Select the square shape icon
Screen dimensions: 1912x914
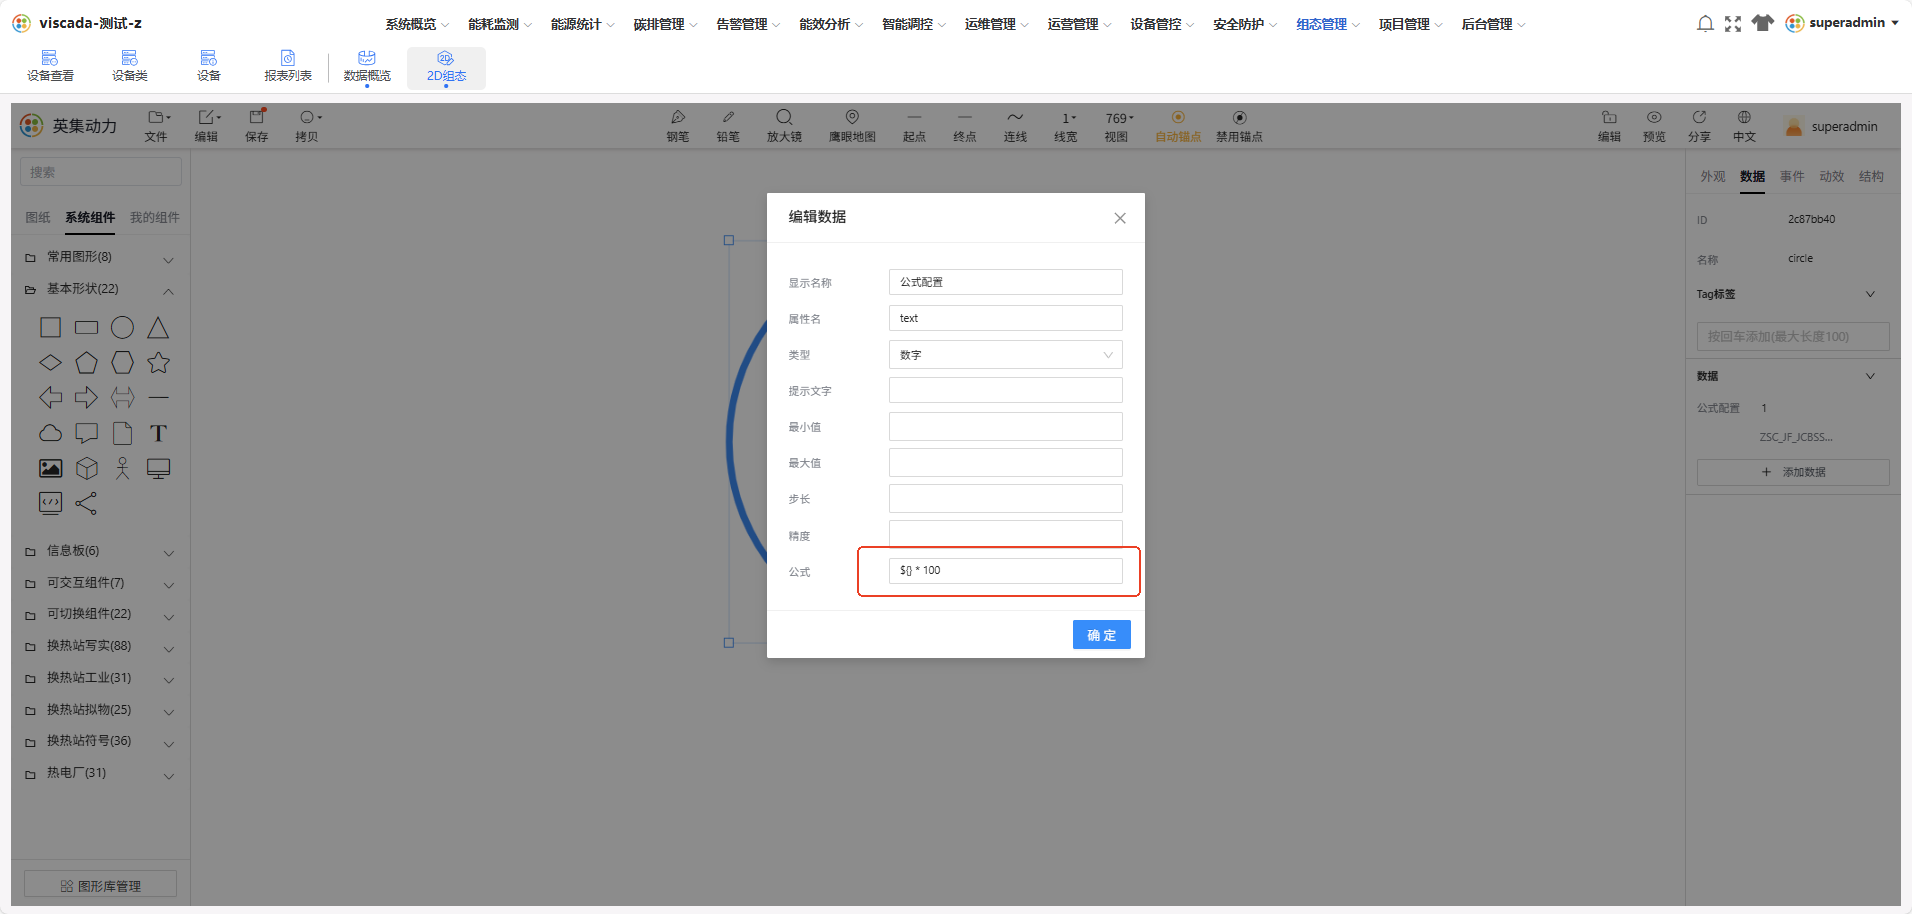[50, 328]
